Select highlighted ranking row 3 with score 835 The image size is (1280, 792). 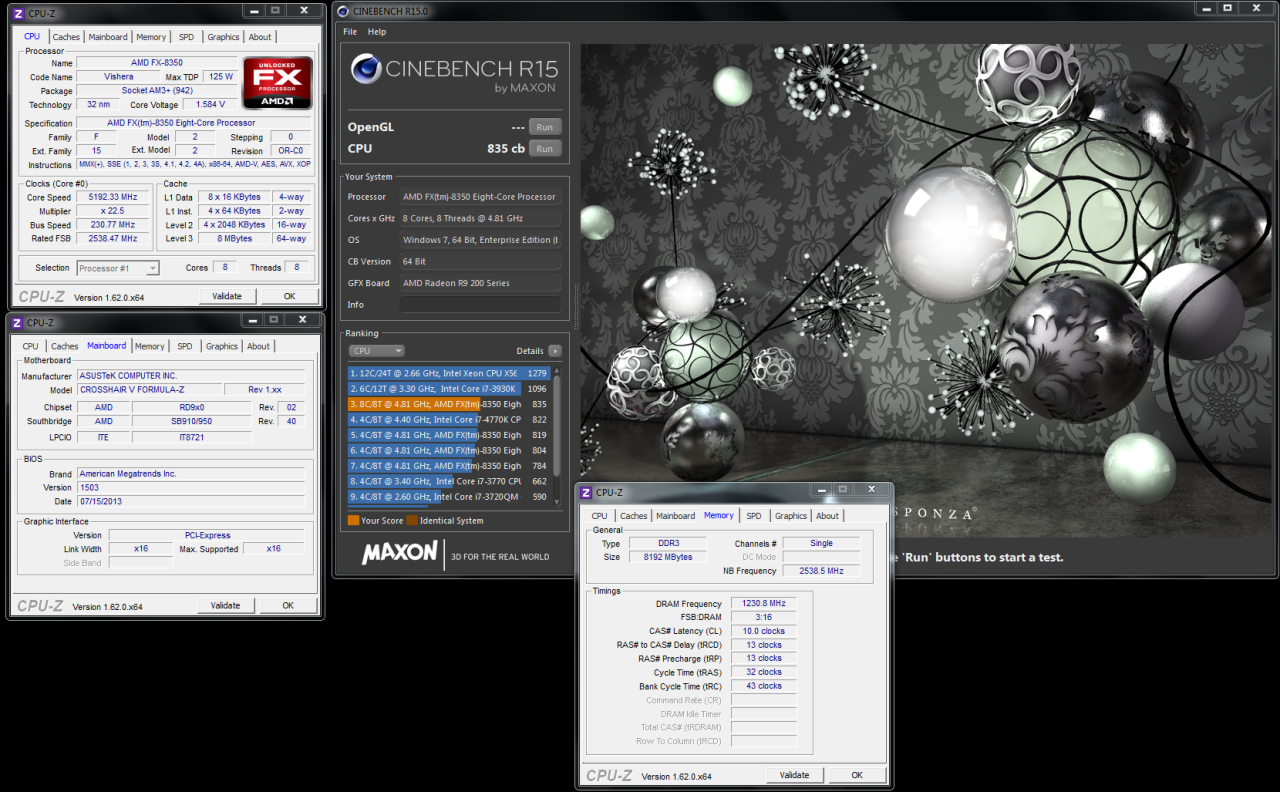coord(449,404)
